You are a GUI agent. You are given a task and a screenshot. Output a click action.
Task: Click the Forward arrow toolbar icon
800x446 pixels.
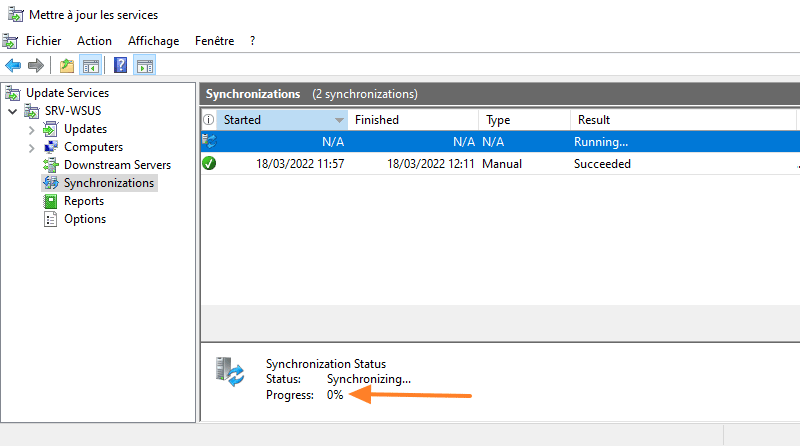click(36, 66)
